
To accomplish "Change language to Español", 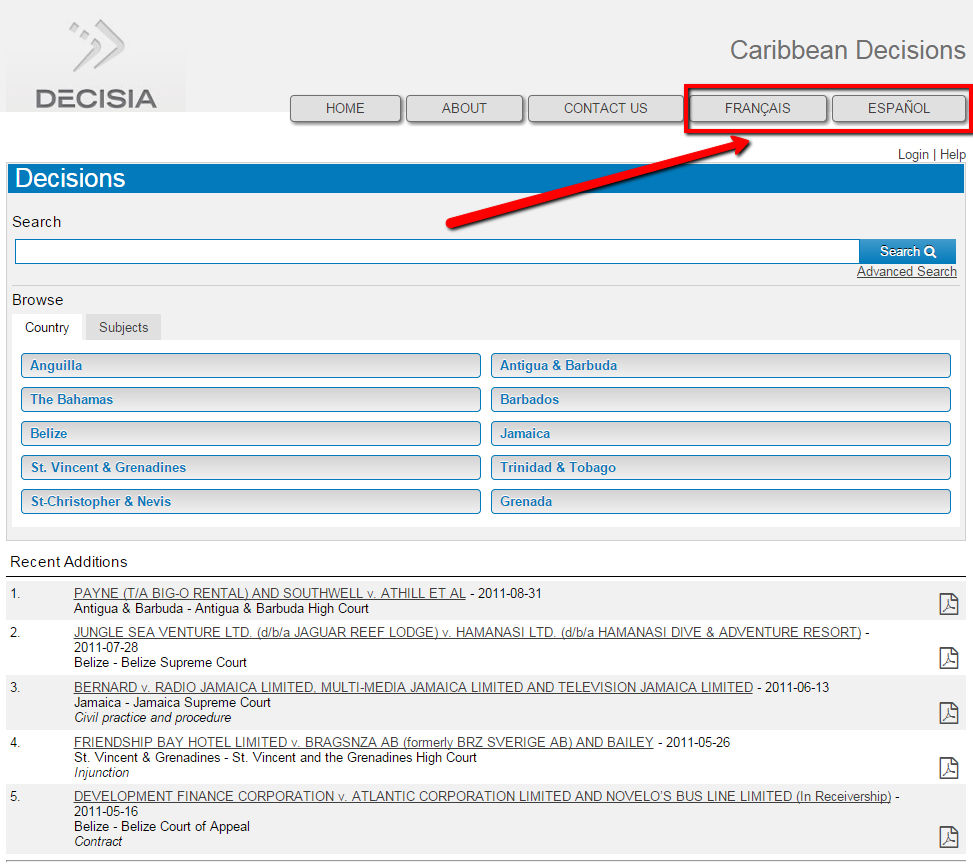I will click(898, 109).
